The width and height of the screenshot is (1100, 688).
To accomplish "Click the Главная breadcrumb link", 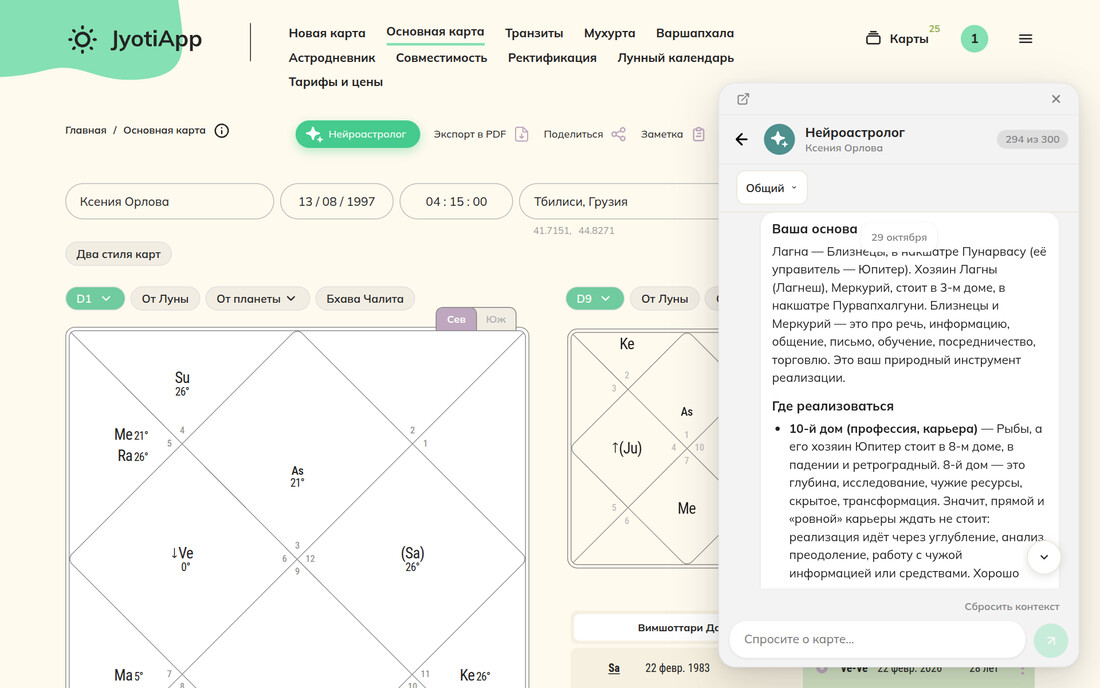I will (x=86, y=130).
